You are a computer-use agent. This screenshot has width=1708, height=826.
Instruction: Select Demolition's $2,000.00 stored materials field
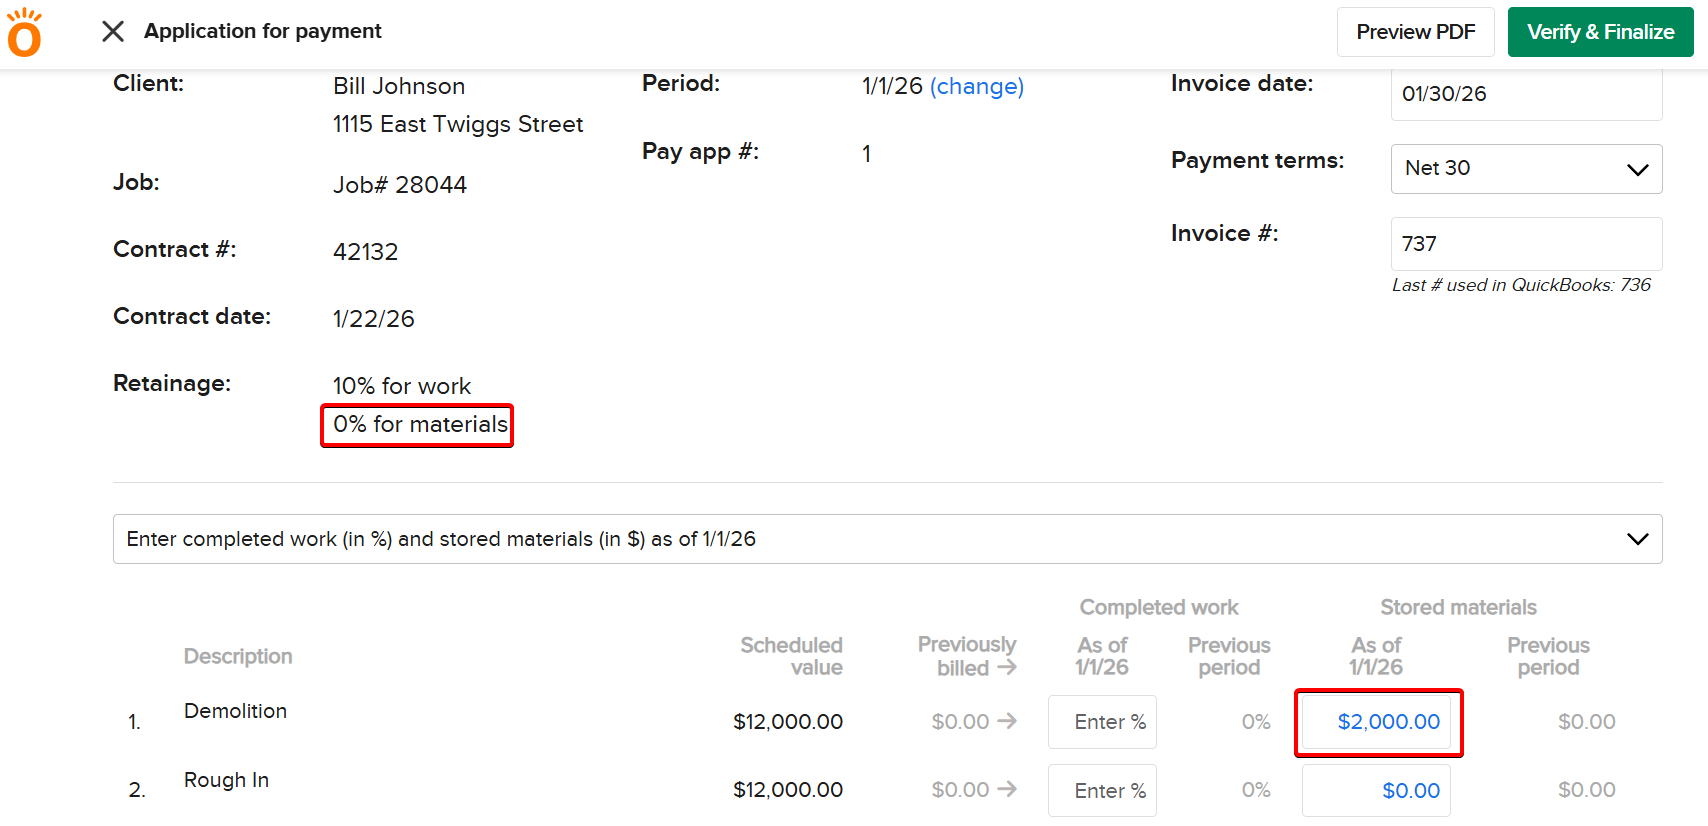point(1377,722)
